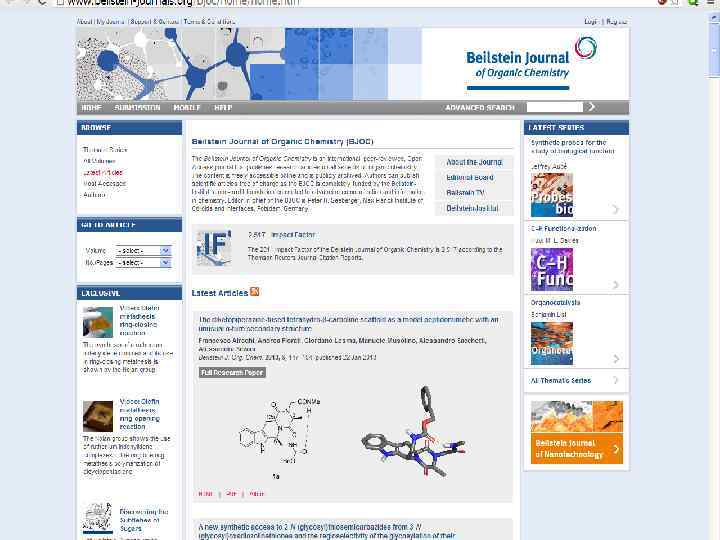Click arrow beside All Thematic Series

616,380
